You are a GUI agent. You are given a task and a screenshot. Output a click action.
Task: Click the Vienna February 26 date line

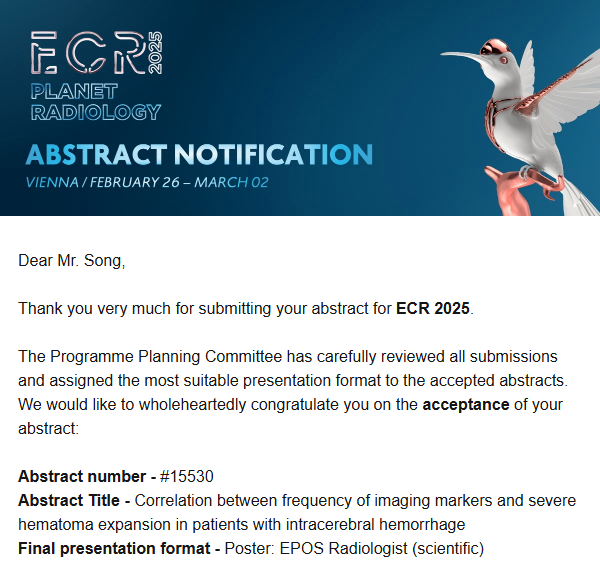point(147,182)
